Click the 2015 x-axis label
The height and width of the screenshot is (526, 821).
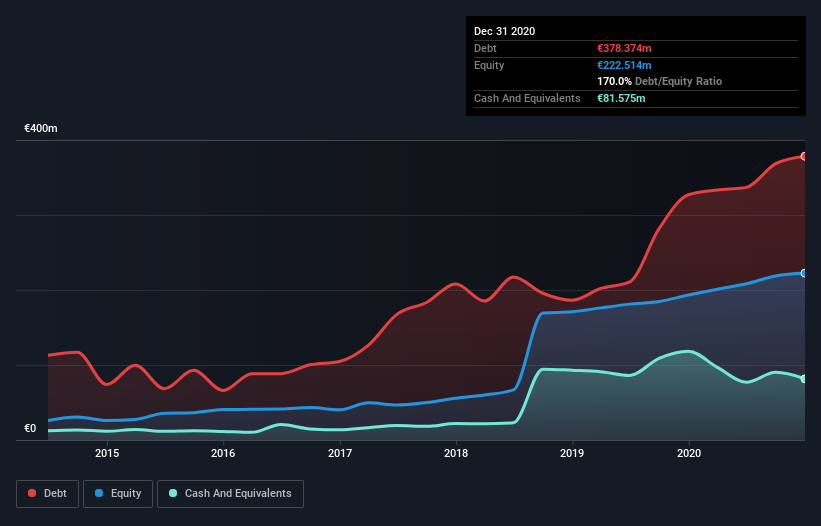tap(107, 453)
